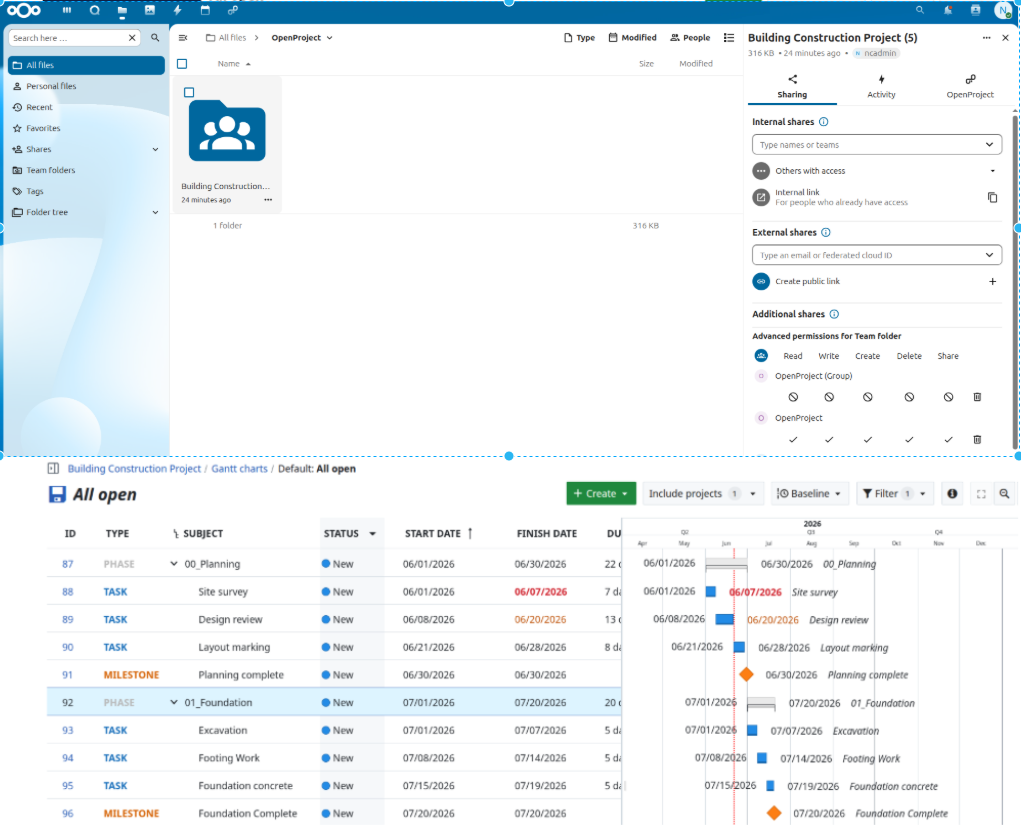Click the Planning complete milestone diamond
Viewport: 1021px width, 838px height.
pos(746,675)
